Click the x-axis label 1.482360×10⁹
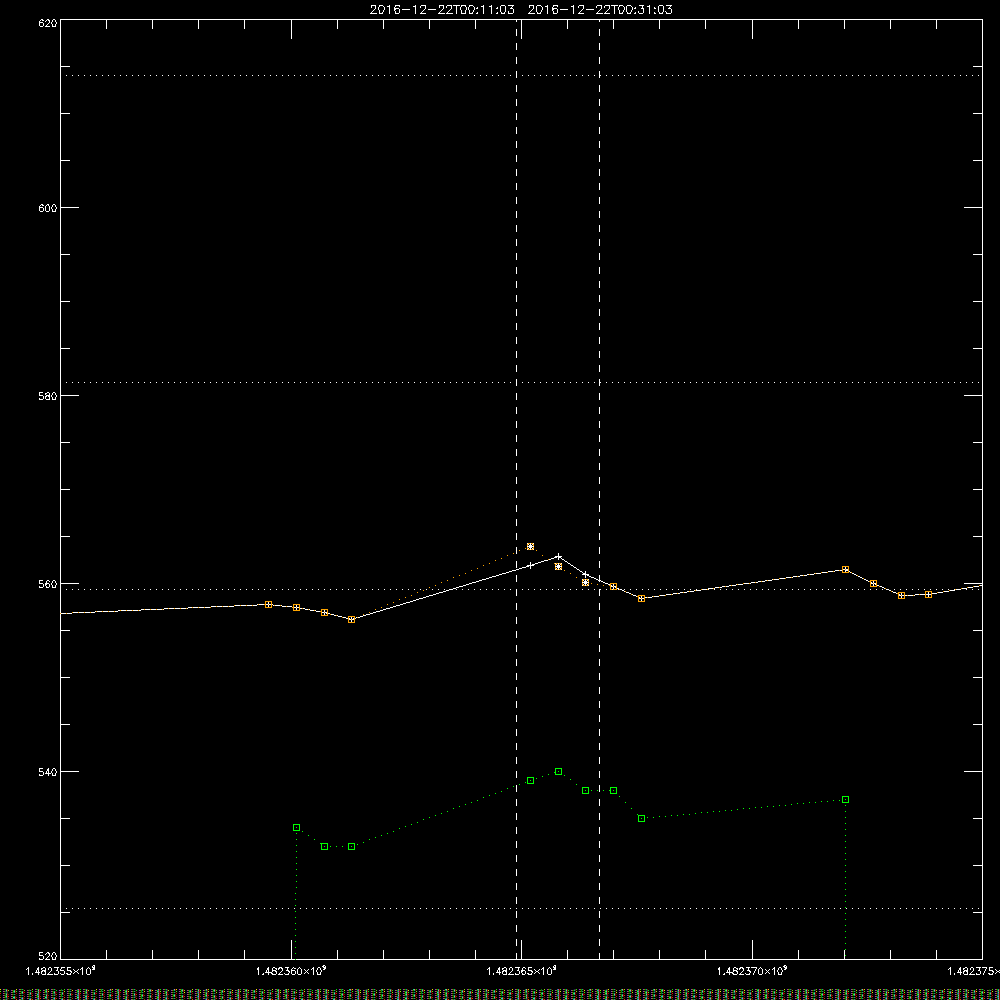This screenshot has height=1000, width=1000. (291, 971)
